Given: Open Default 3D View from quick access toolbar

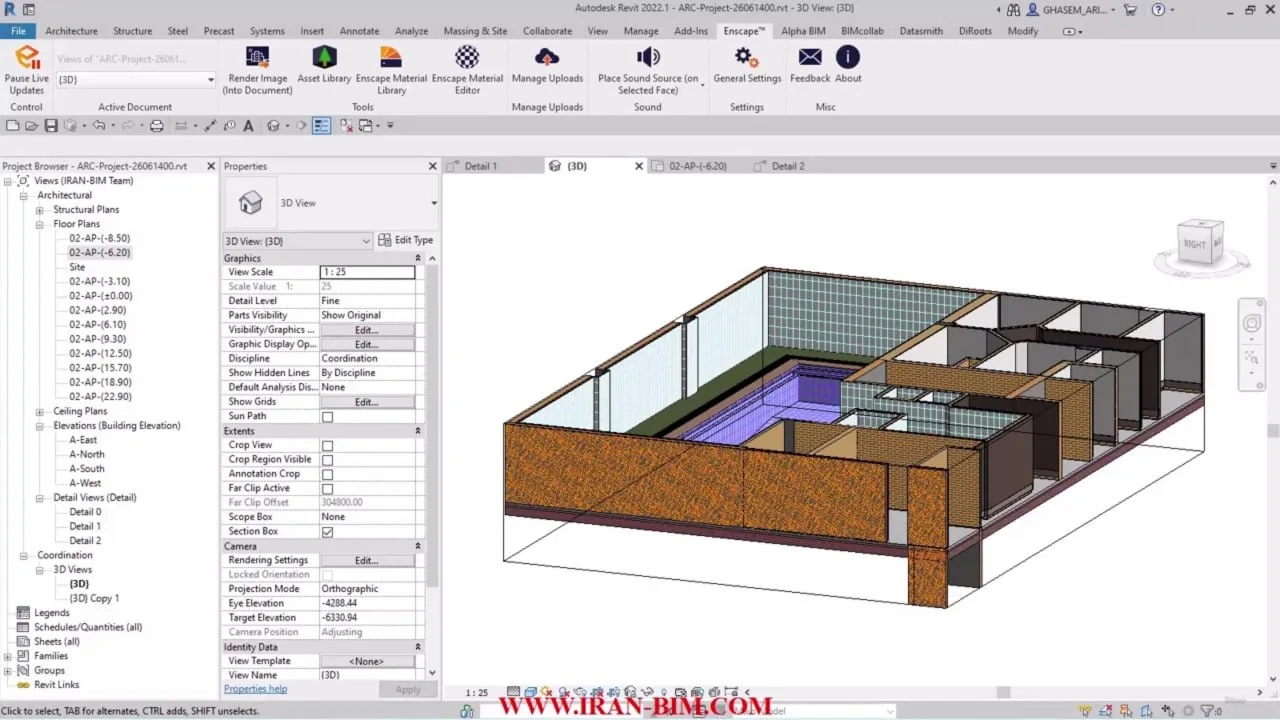Looking at the screenshot, I should coord(272,126).
